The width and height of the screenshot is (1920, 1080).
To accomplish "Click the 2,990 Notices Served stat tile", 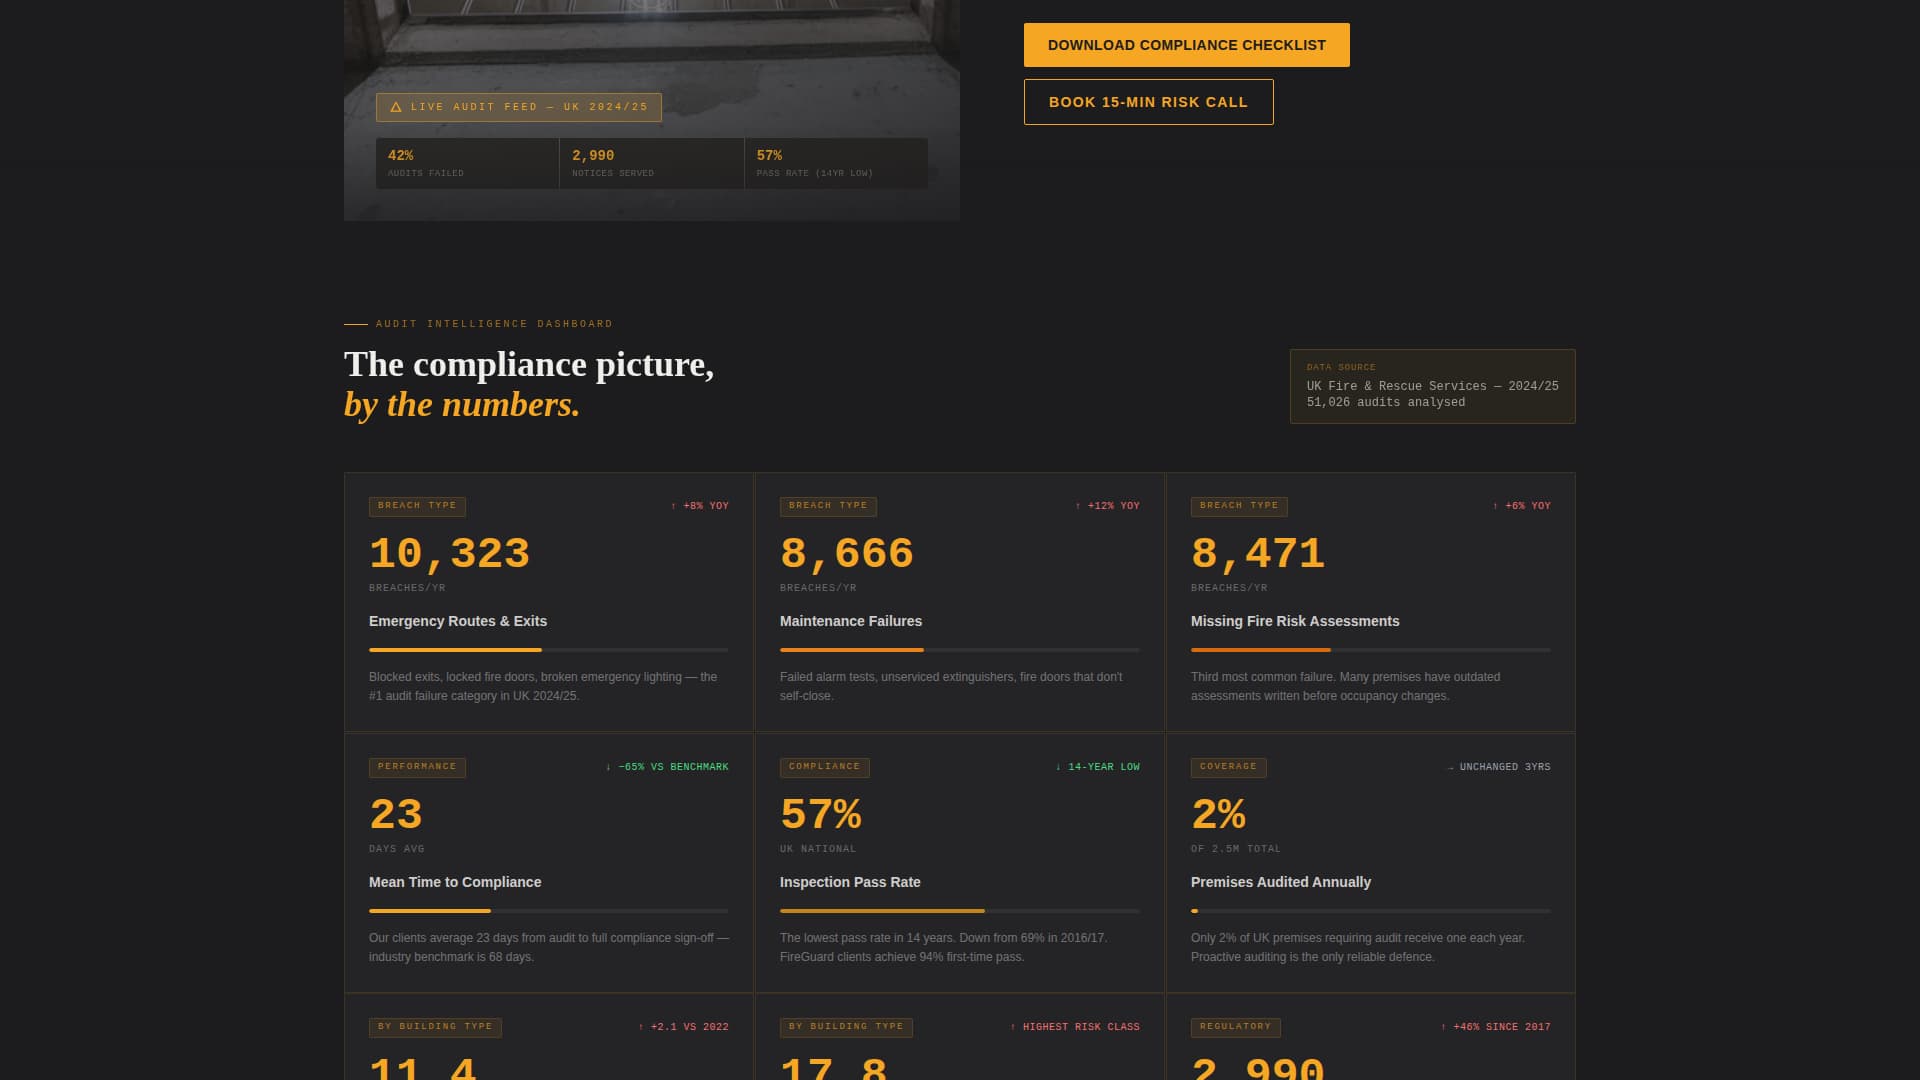I will pos(651,163).
